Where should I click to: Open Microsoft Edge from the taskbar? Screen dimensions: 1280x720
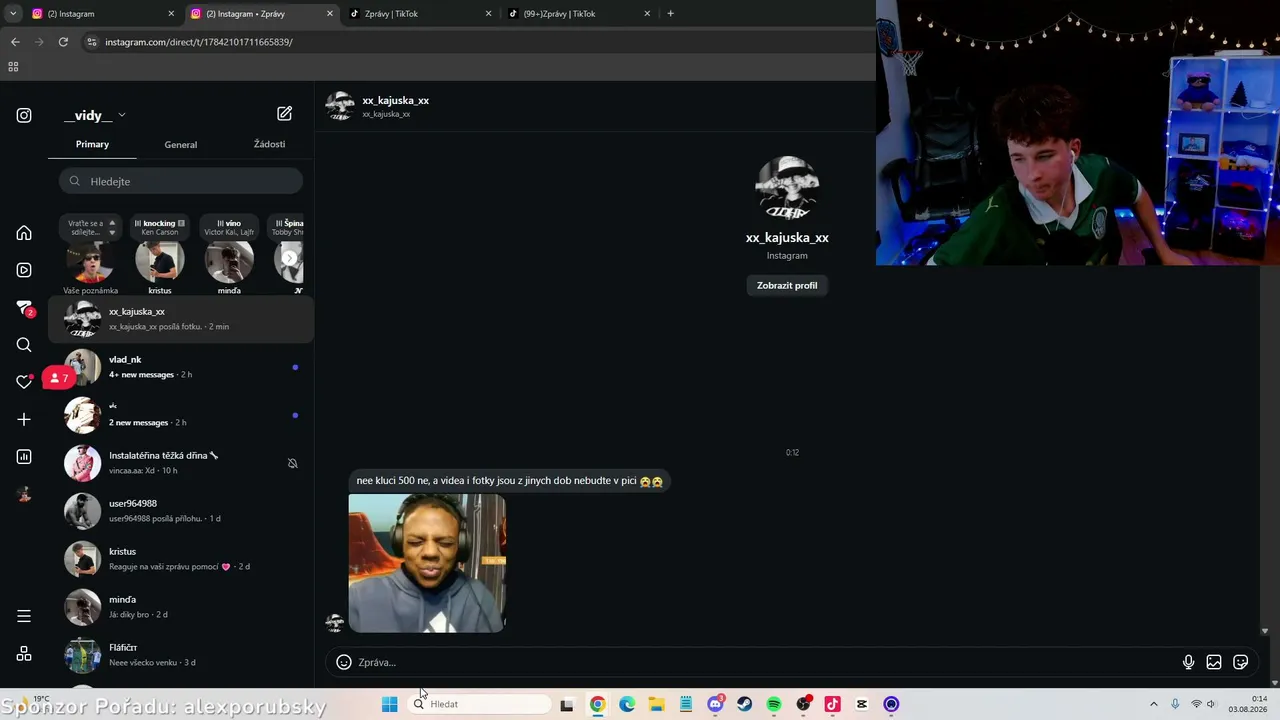(627, 704)
